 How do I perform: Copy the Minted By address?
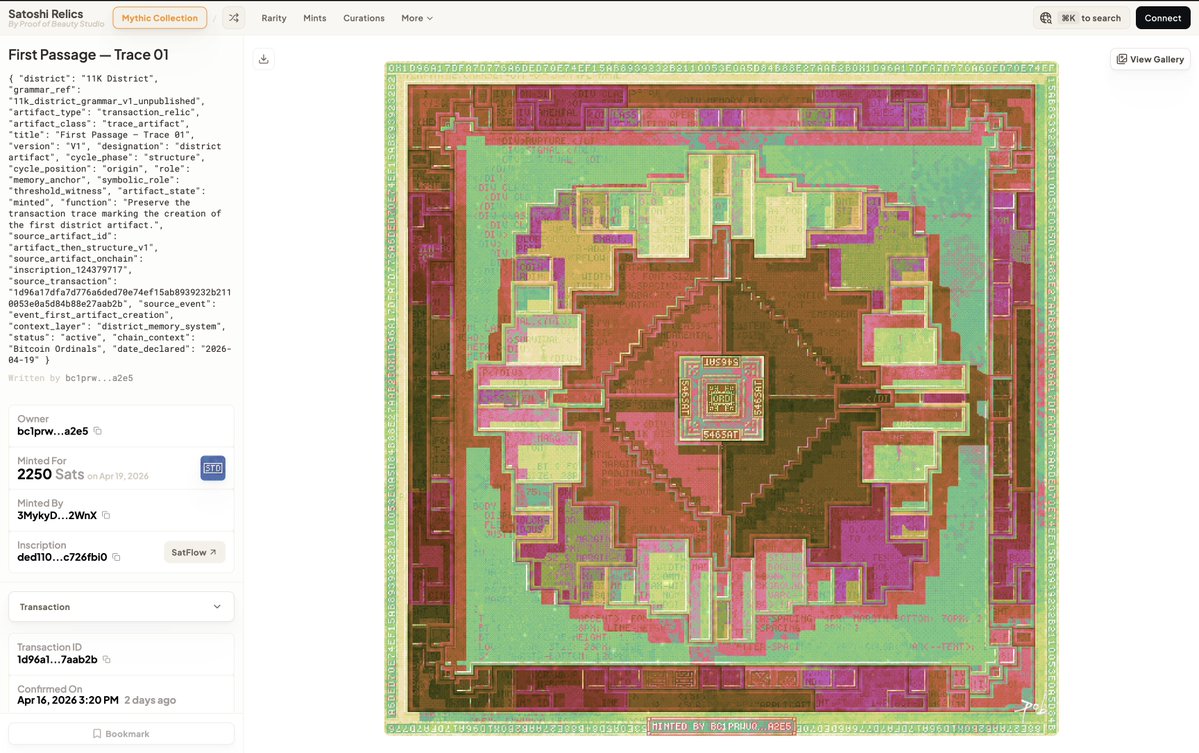pos(106,515)
